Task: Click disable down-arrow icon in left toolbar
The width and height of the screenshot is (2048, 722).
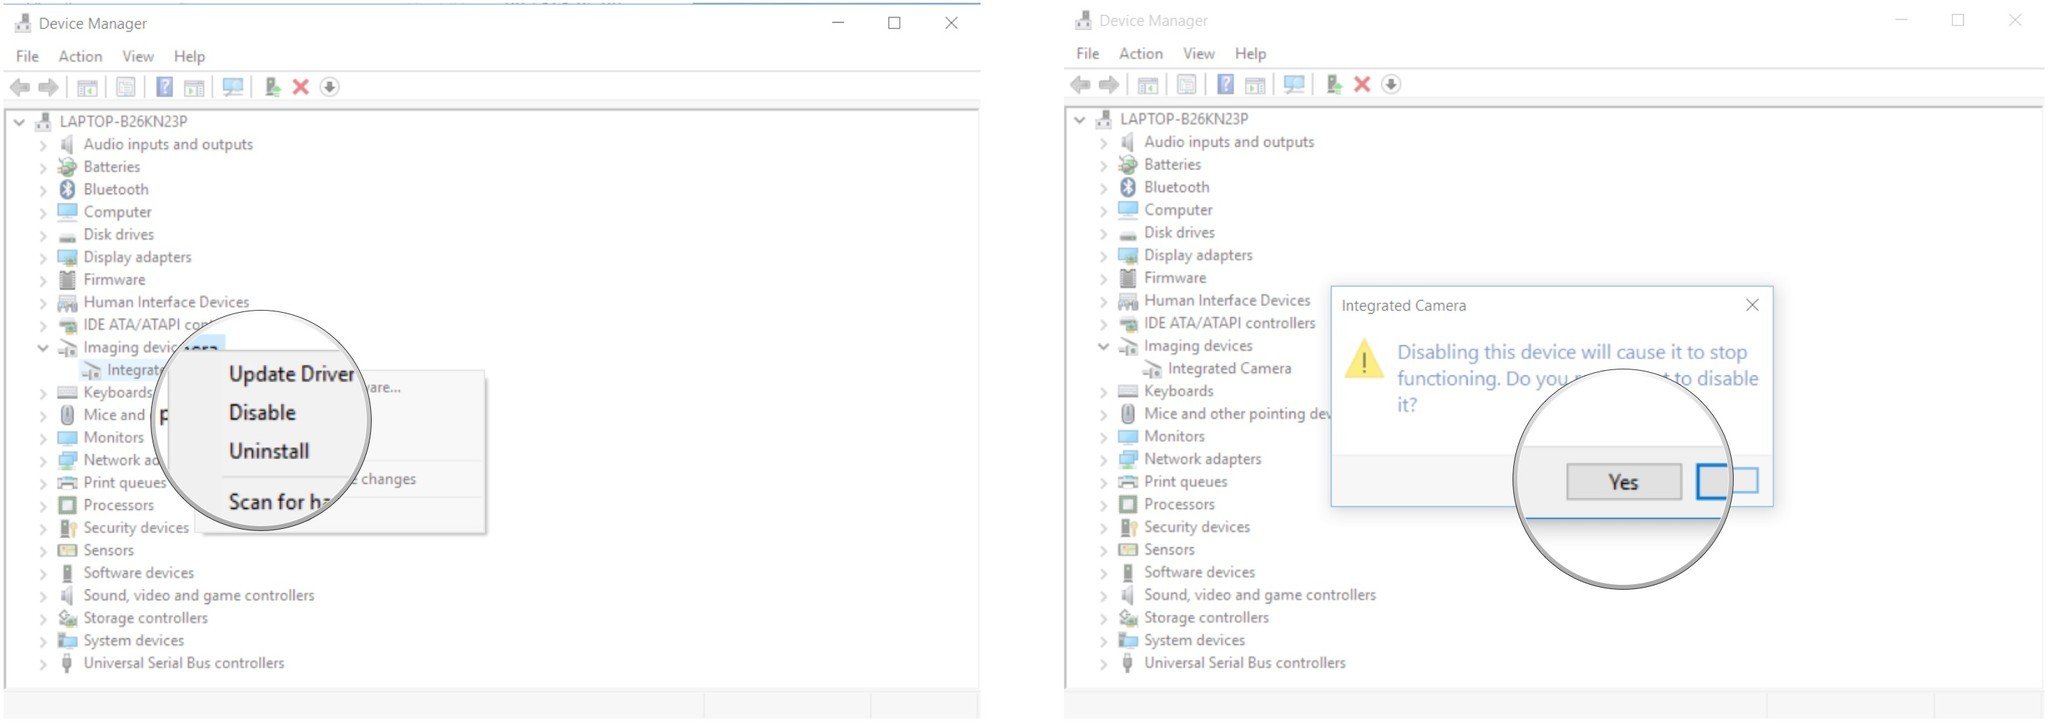Action: point(329,87)
